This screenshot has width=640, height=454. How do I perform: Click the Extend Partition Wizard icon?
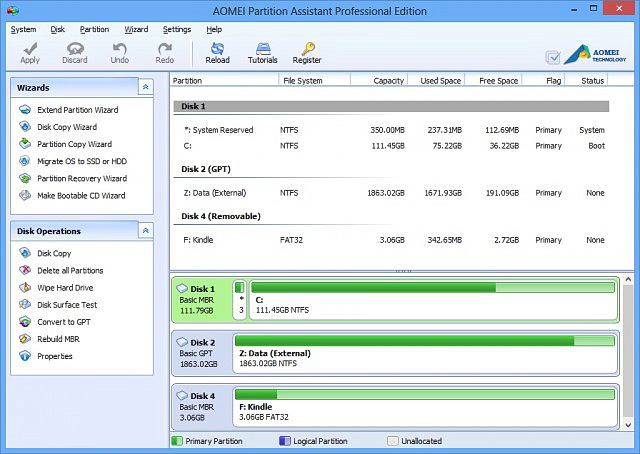click(x=25, y=109)
